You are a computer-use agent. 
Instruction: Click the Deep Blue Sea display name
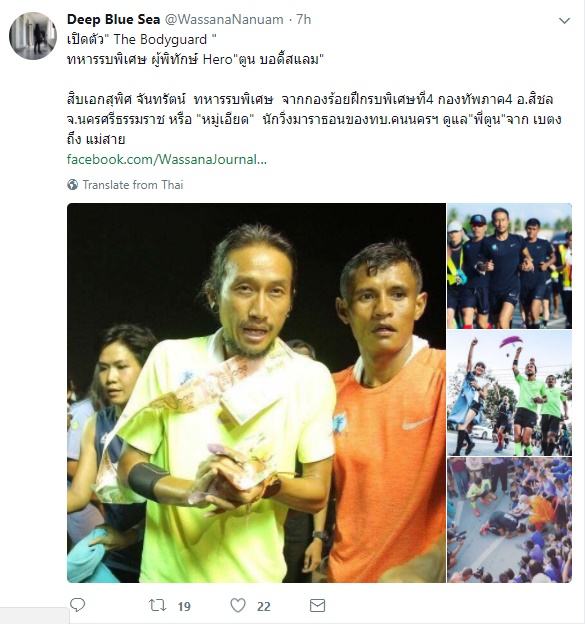113,19
